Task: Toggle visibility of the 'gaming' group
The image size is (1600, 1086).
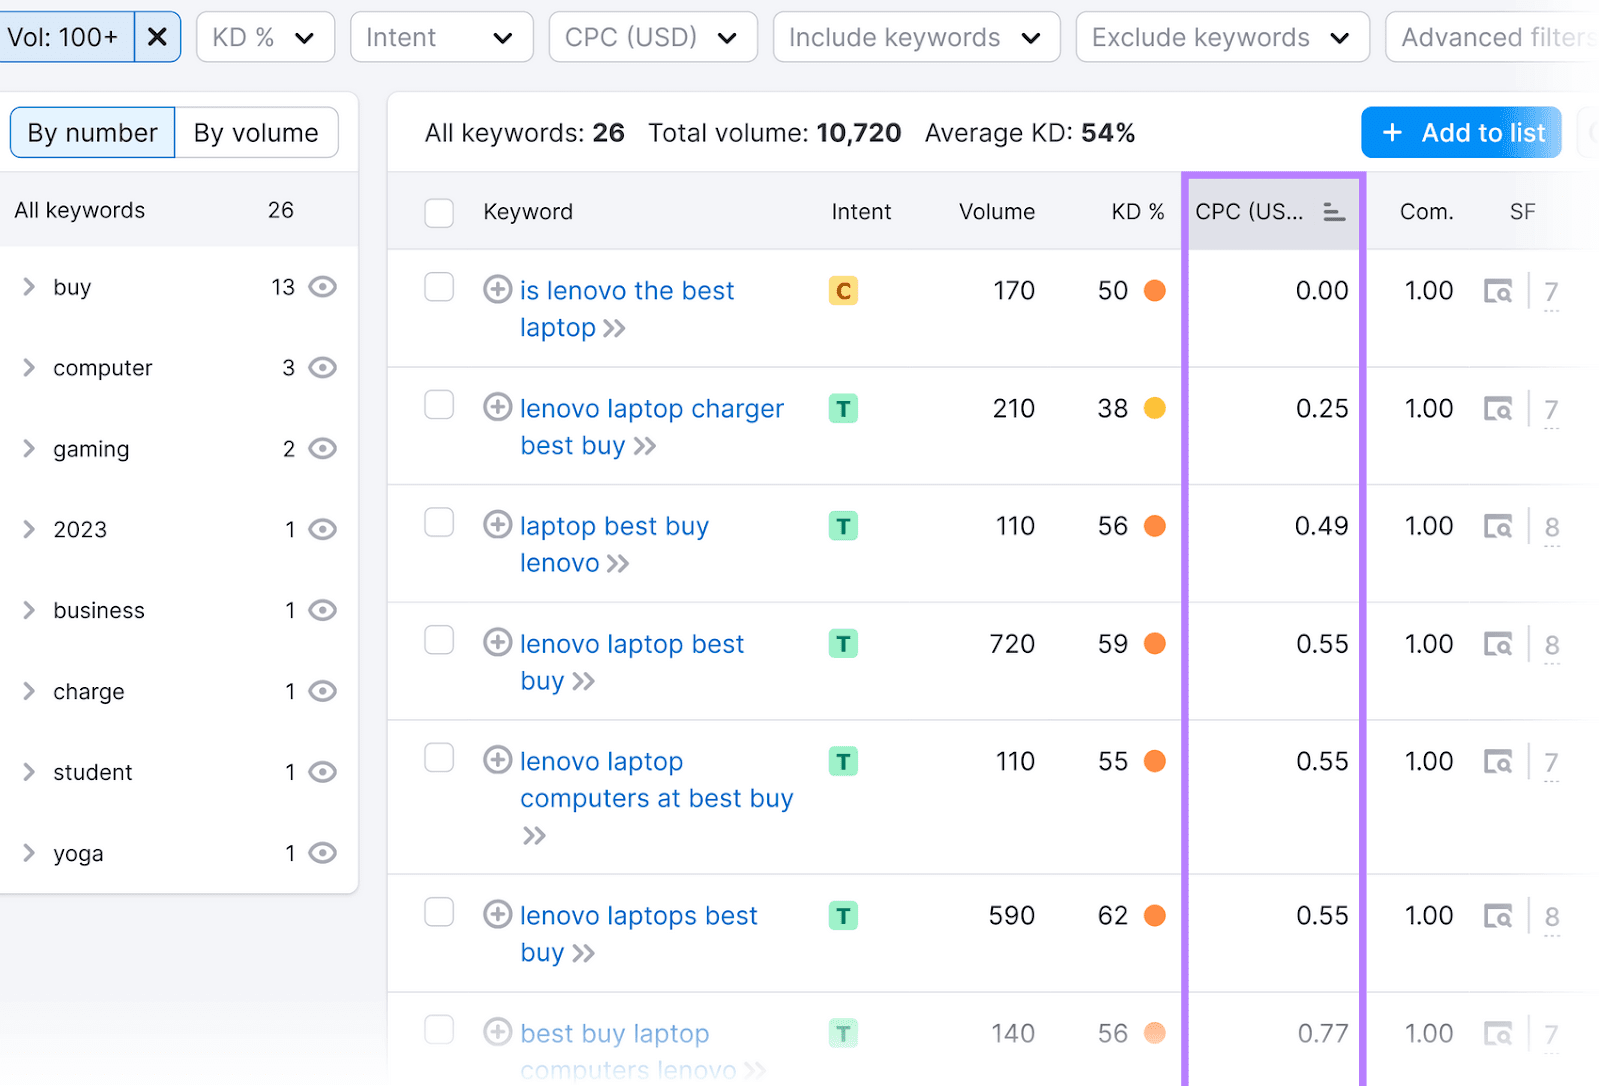Action: click(322, 449)
